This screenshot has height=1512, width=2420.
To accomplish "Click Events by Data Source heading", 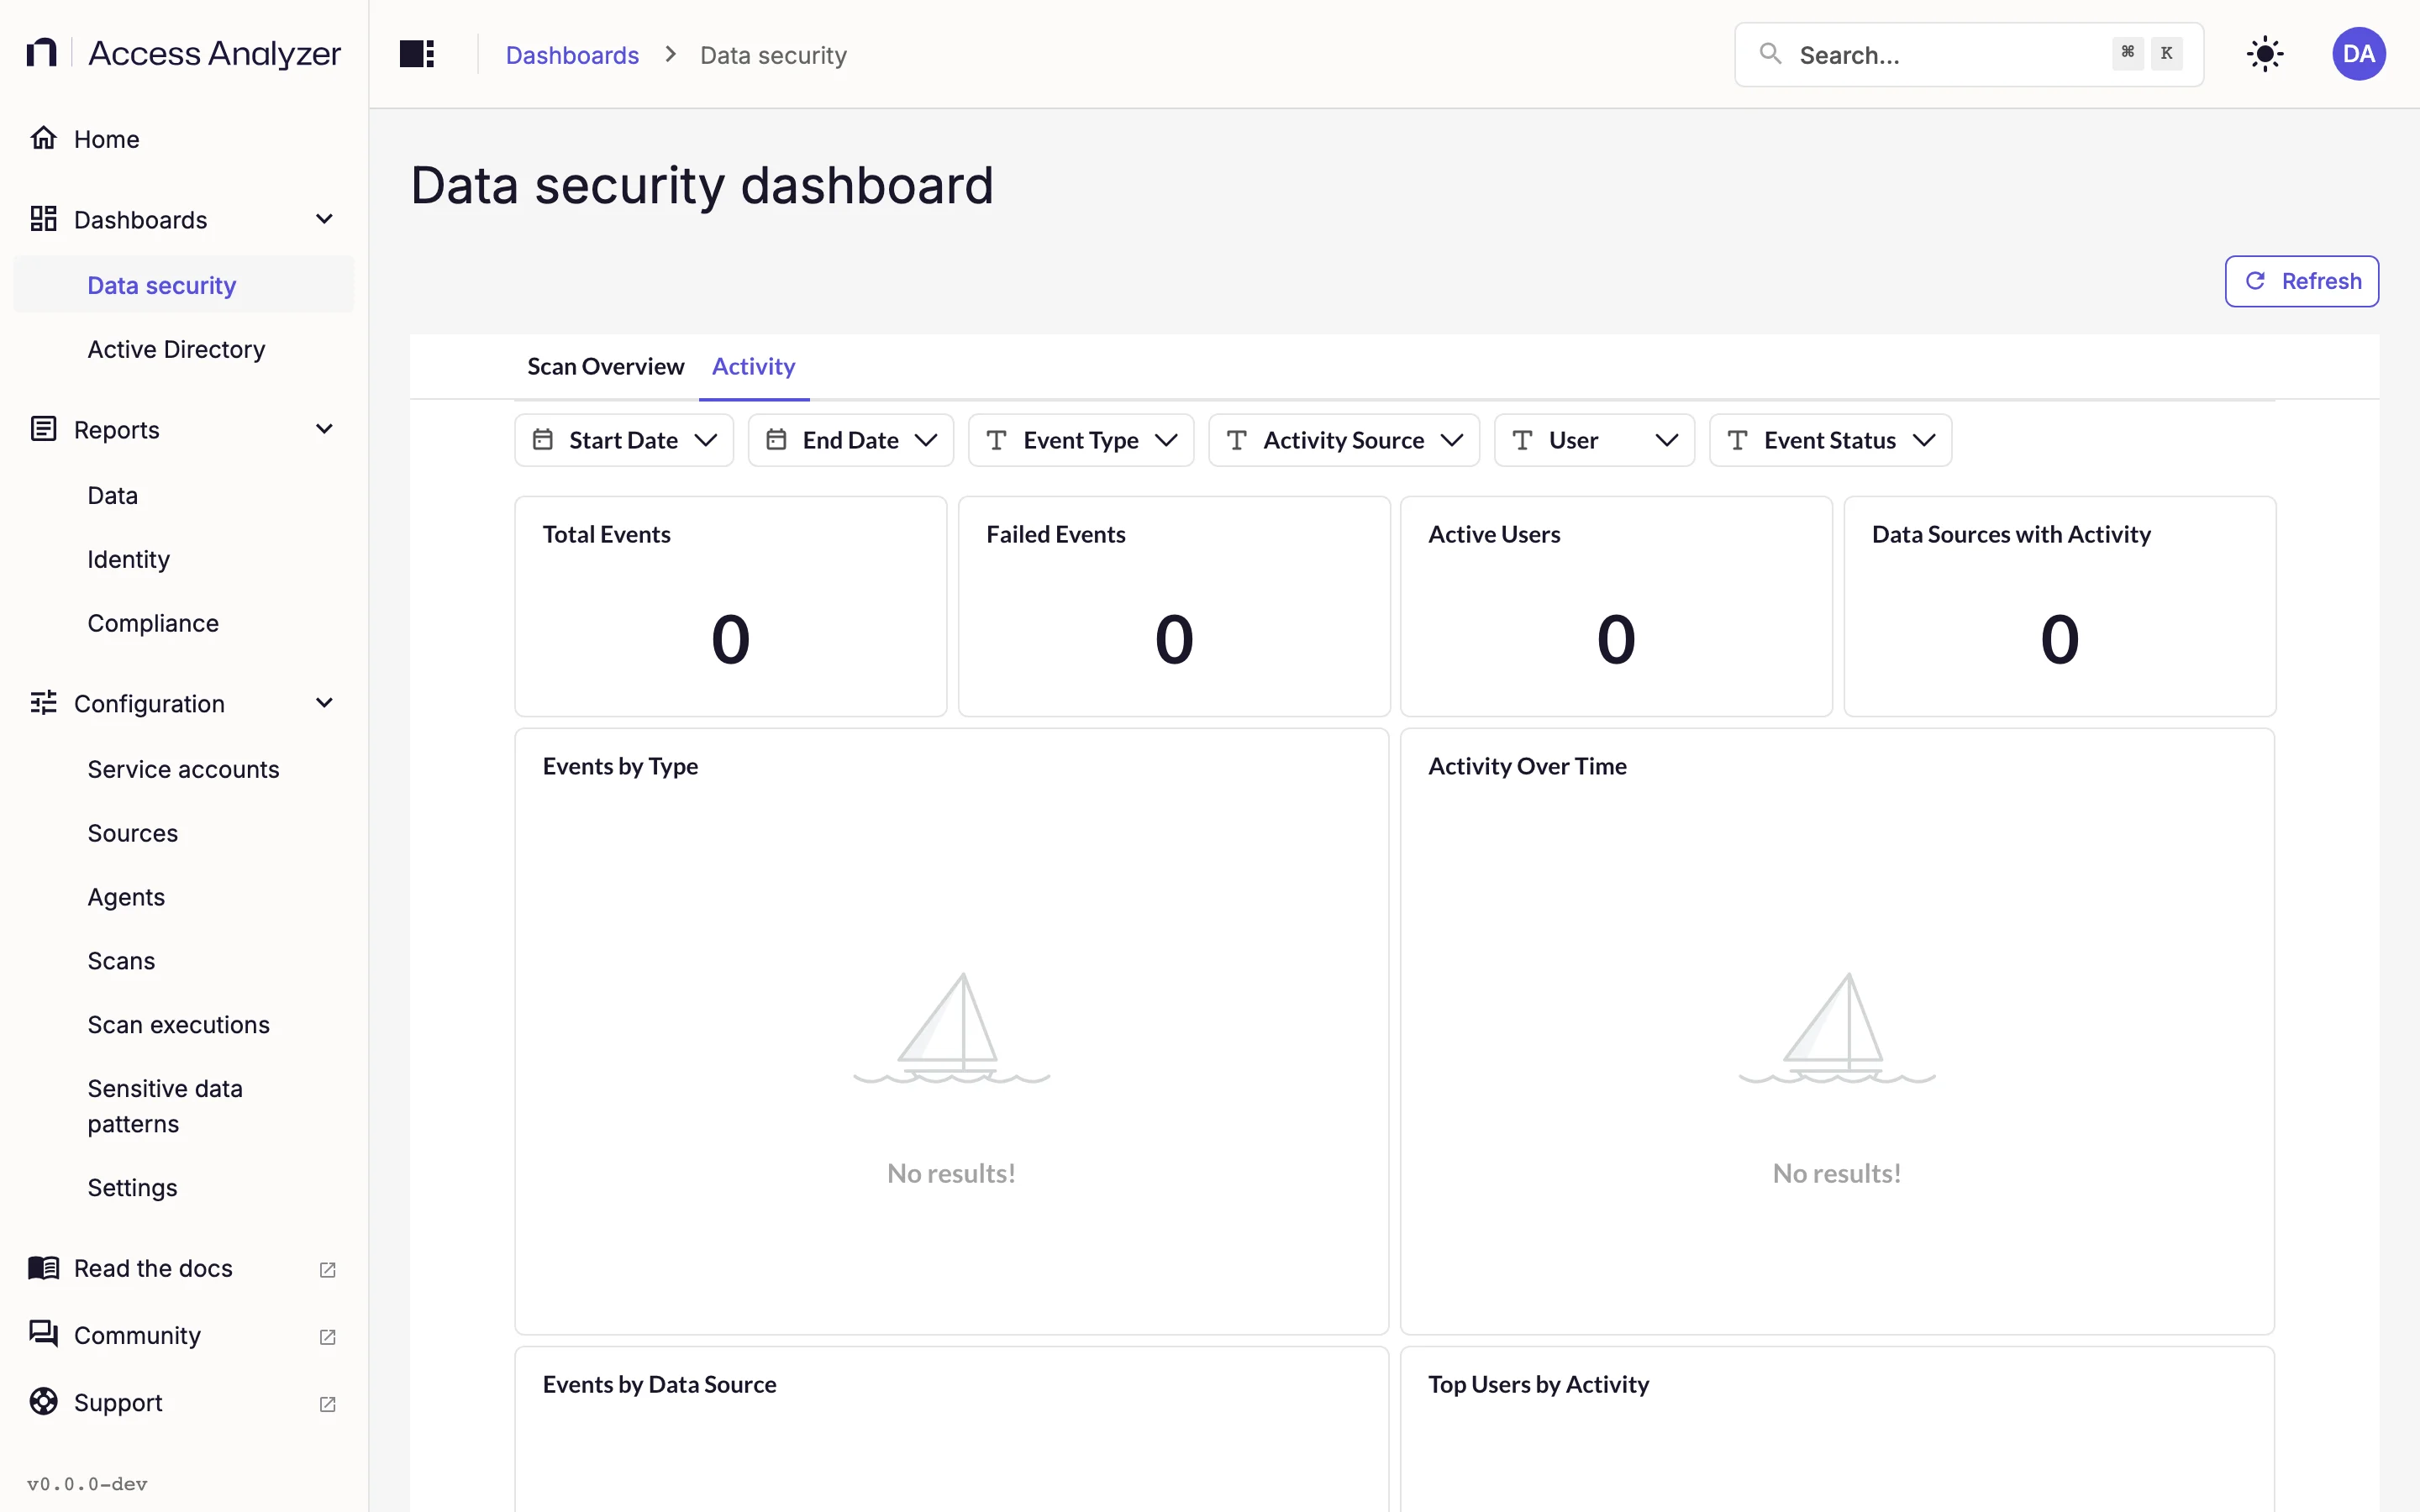I will click(x=659, y=1384).
